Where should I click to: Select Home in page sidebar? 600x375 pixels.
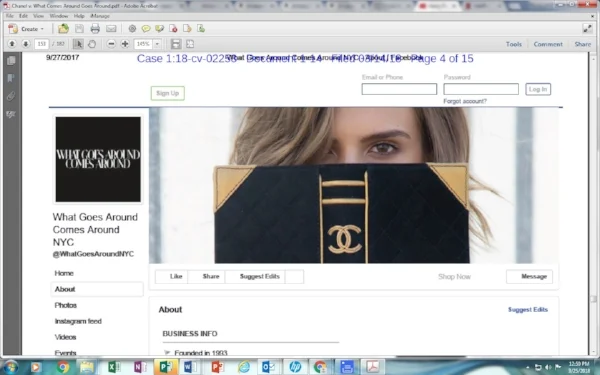[64, 273]
